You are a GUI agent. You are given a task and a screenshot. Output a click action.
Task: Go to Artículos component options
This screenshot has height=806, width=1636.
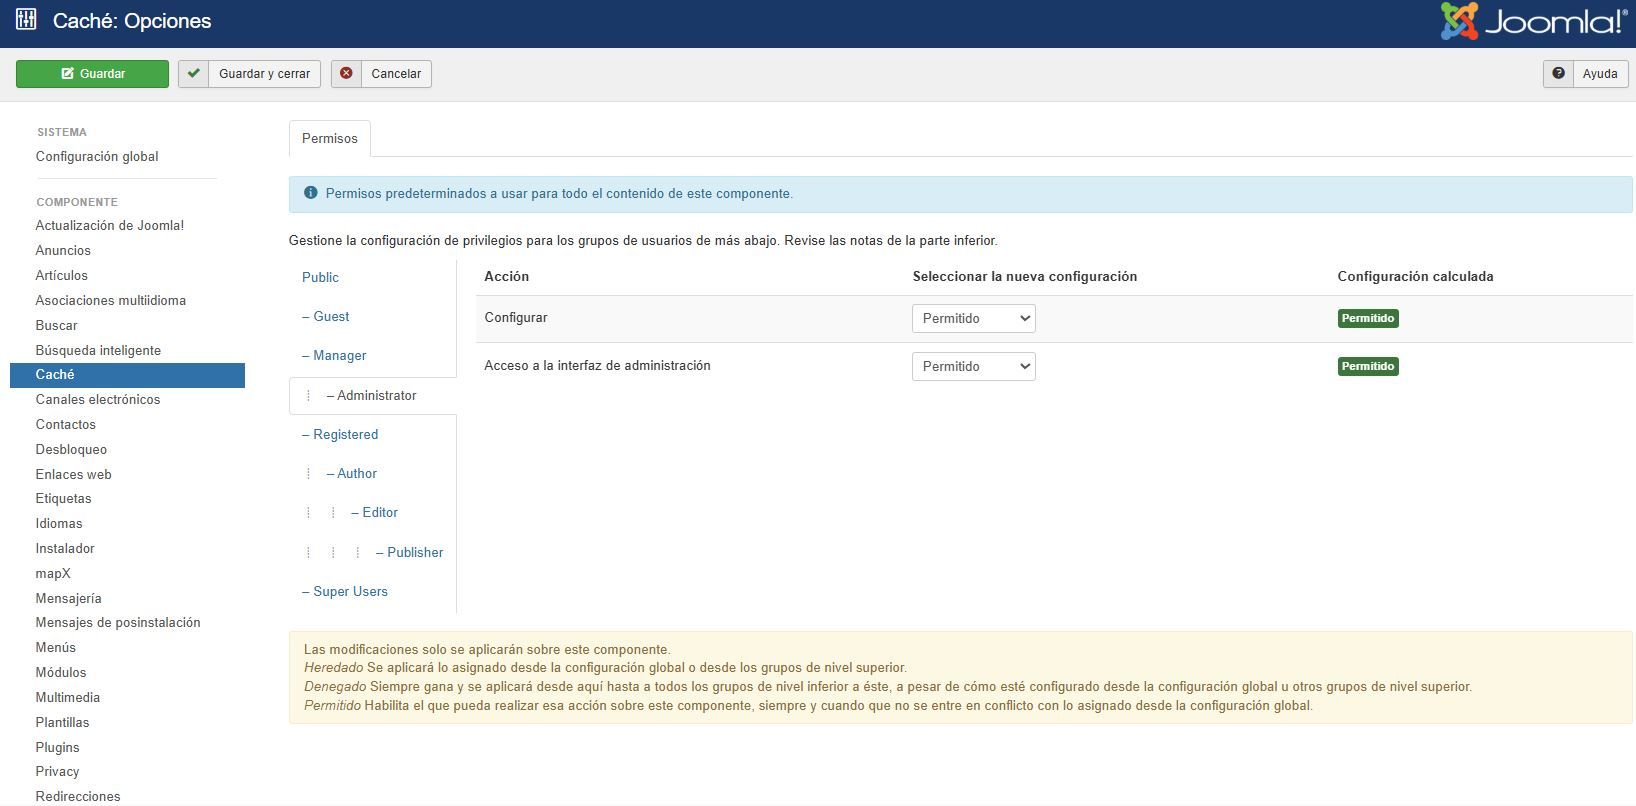(62, 276)
